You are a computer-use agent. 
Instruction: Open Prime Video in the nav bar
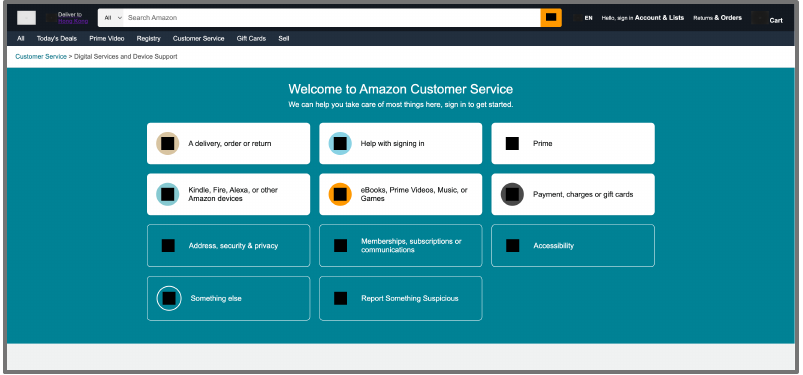tap(107, 38)
